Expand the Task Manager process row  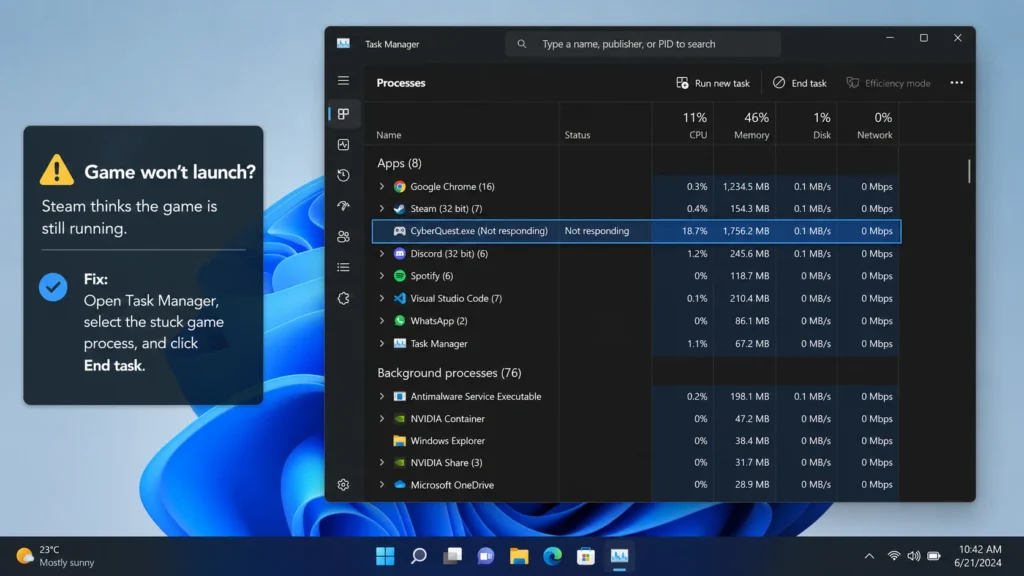click(x=382, y=344)
